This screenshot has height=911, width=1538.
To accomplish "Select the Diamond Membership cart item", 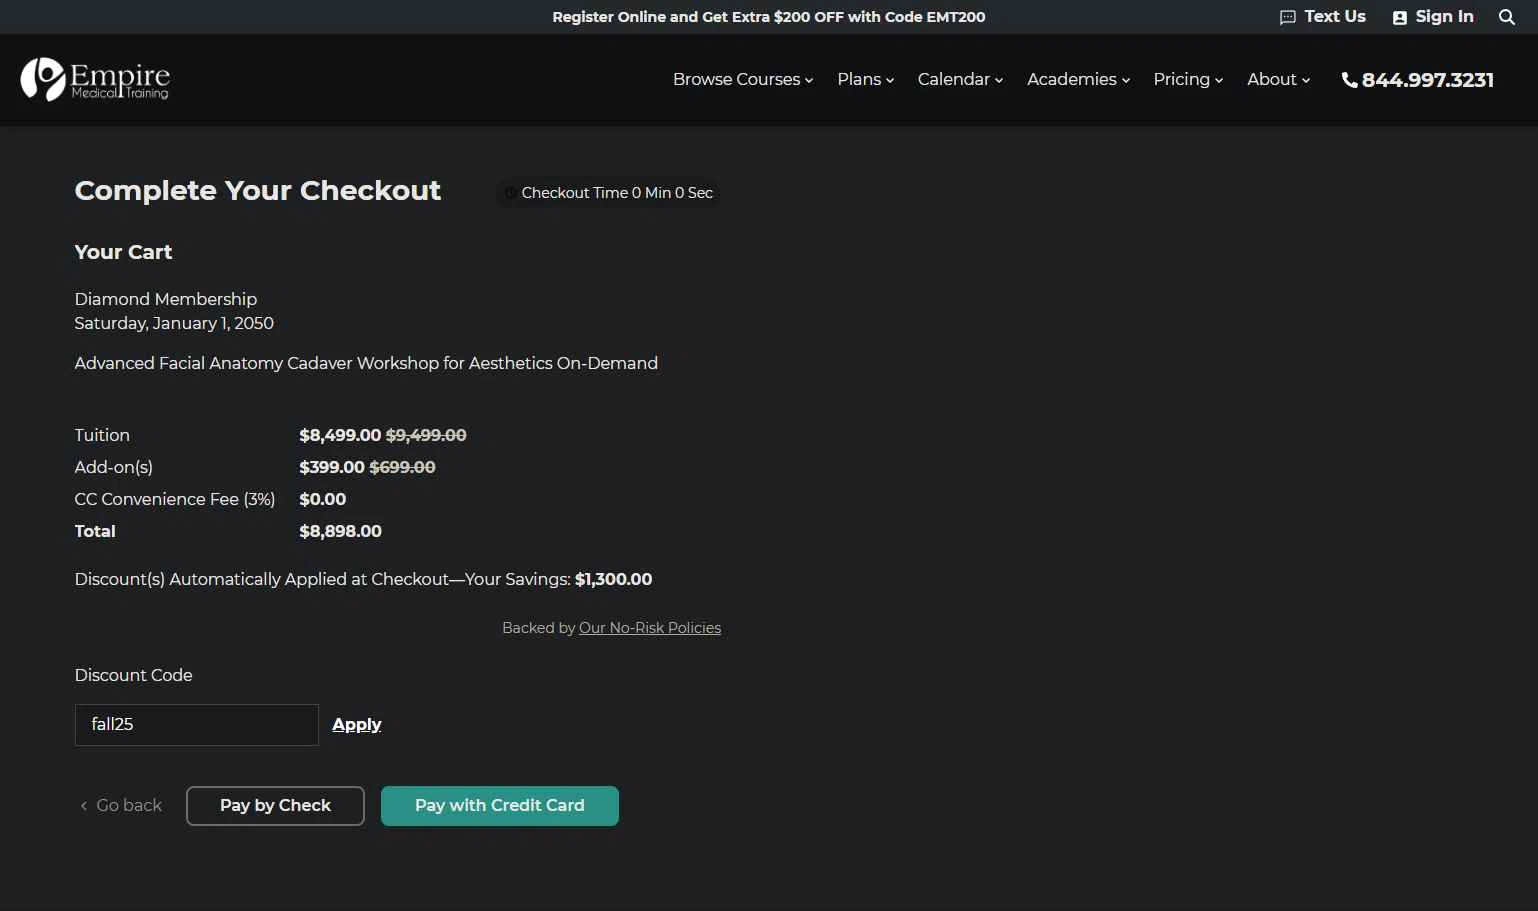I will (x=166, y=299).
